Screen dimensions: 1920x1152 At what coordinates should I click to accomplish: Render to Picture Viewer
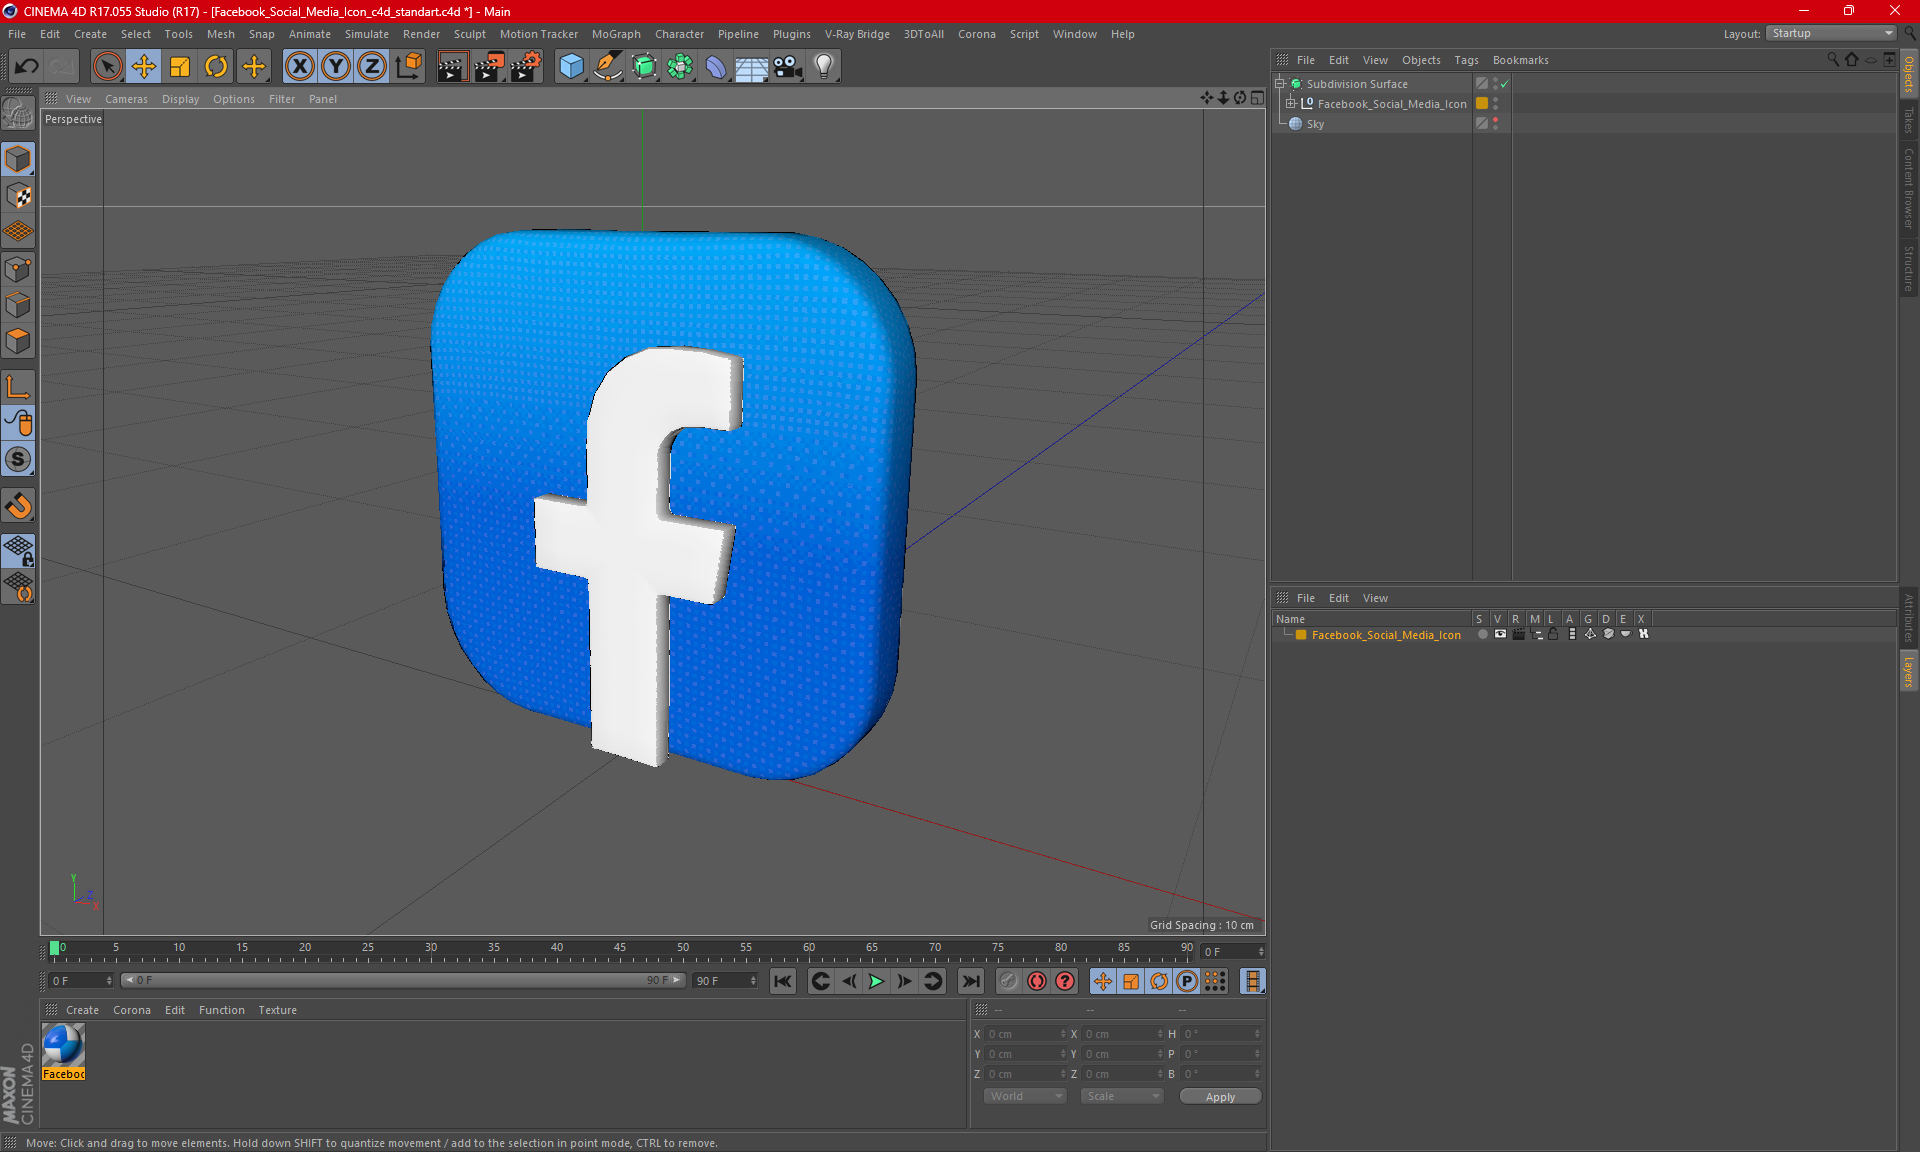(x=489, y=66)
